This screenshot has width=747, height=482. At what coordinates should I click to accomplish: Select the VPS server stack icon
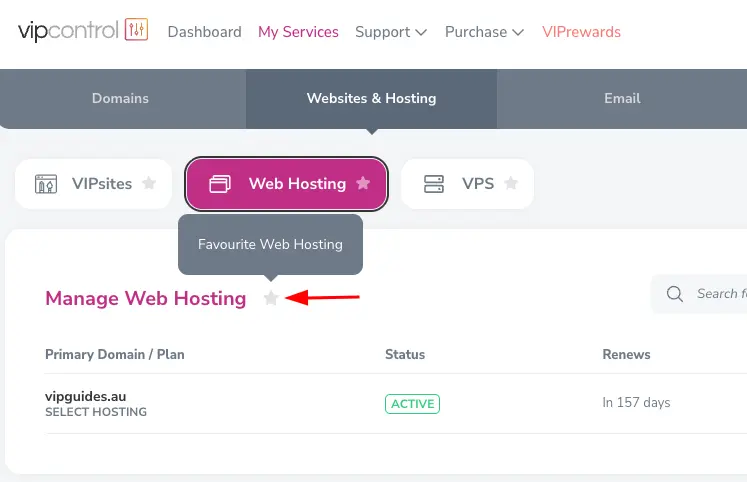[434, 184]
